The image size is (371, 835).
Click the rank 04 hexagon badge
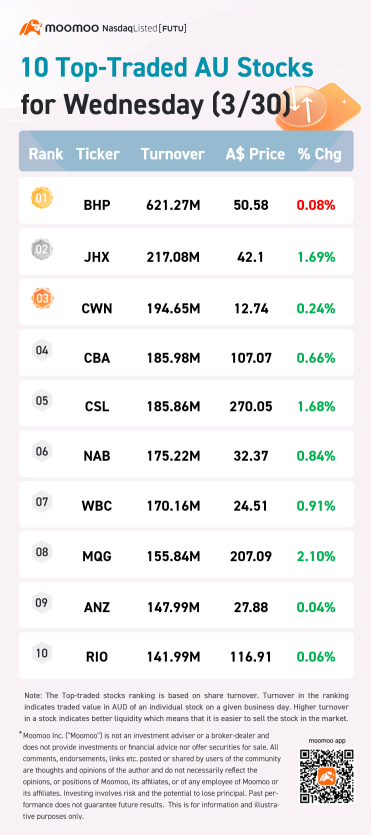42,350
